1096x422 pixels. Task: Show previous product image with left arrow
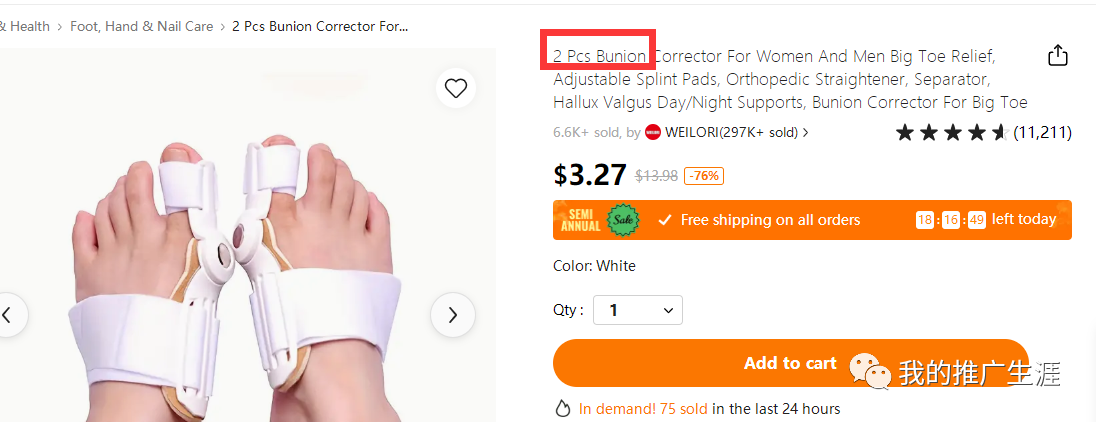(x=8, y=315)
